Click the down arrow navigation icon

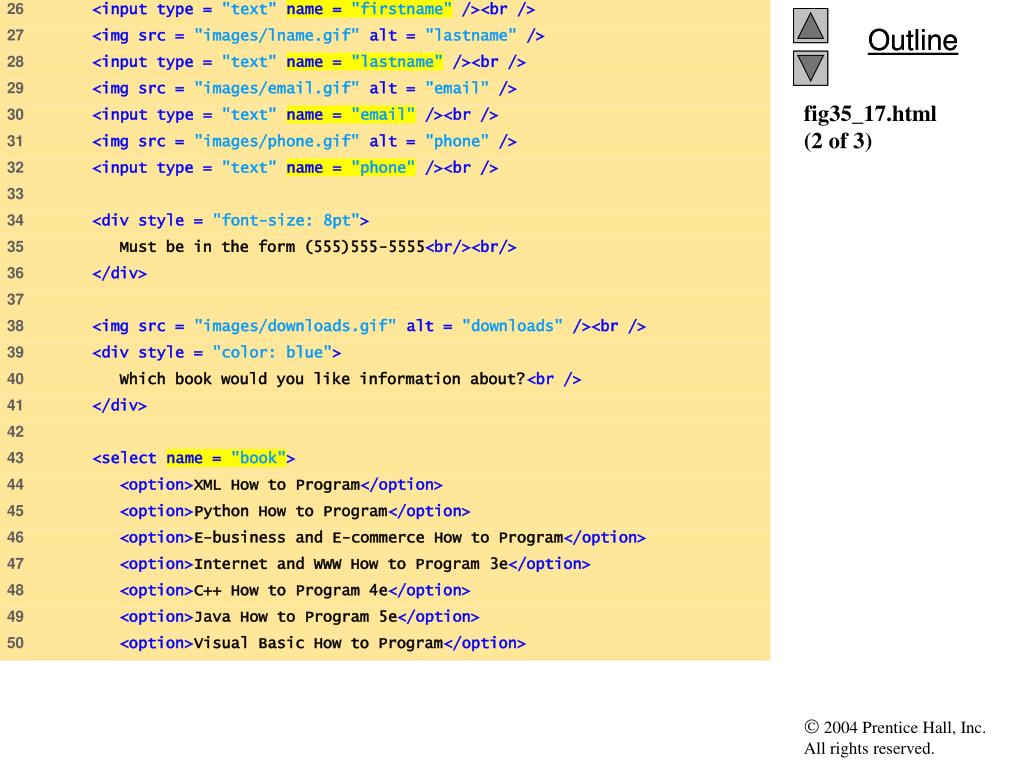[x=810, y=68]
